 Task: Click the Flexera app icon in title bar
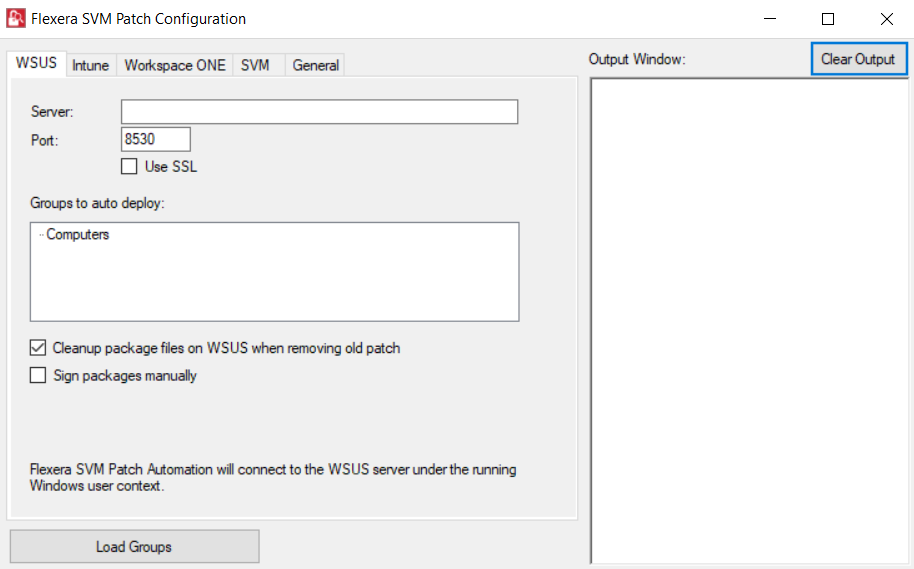coord(16,19)
